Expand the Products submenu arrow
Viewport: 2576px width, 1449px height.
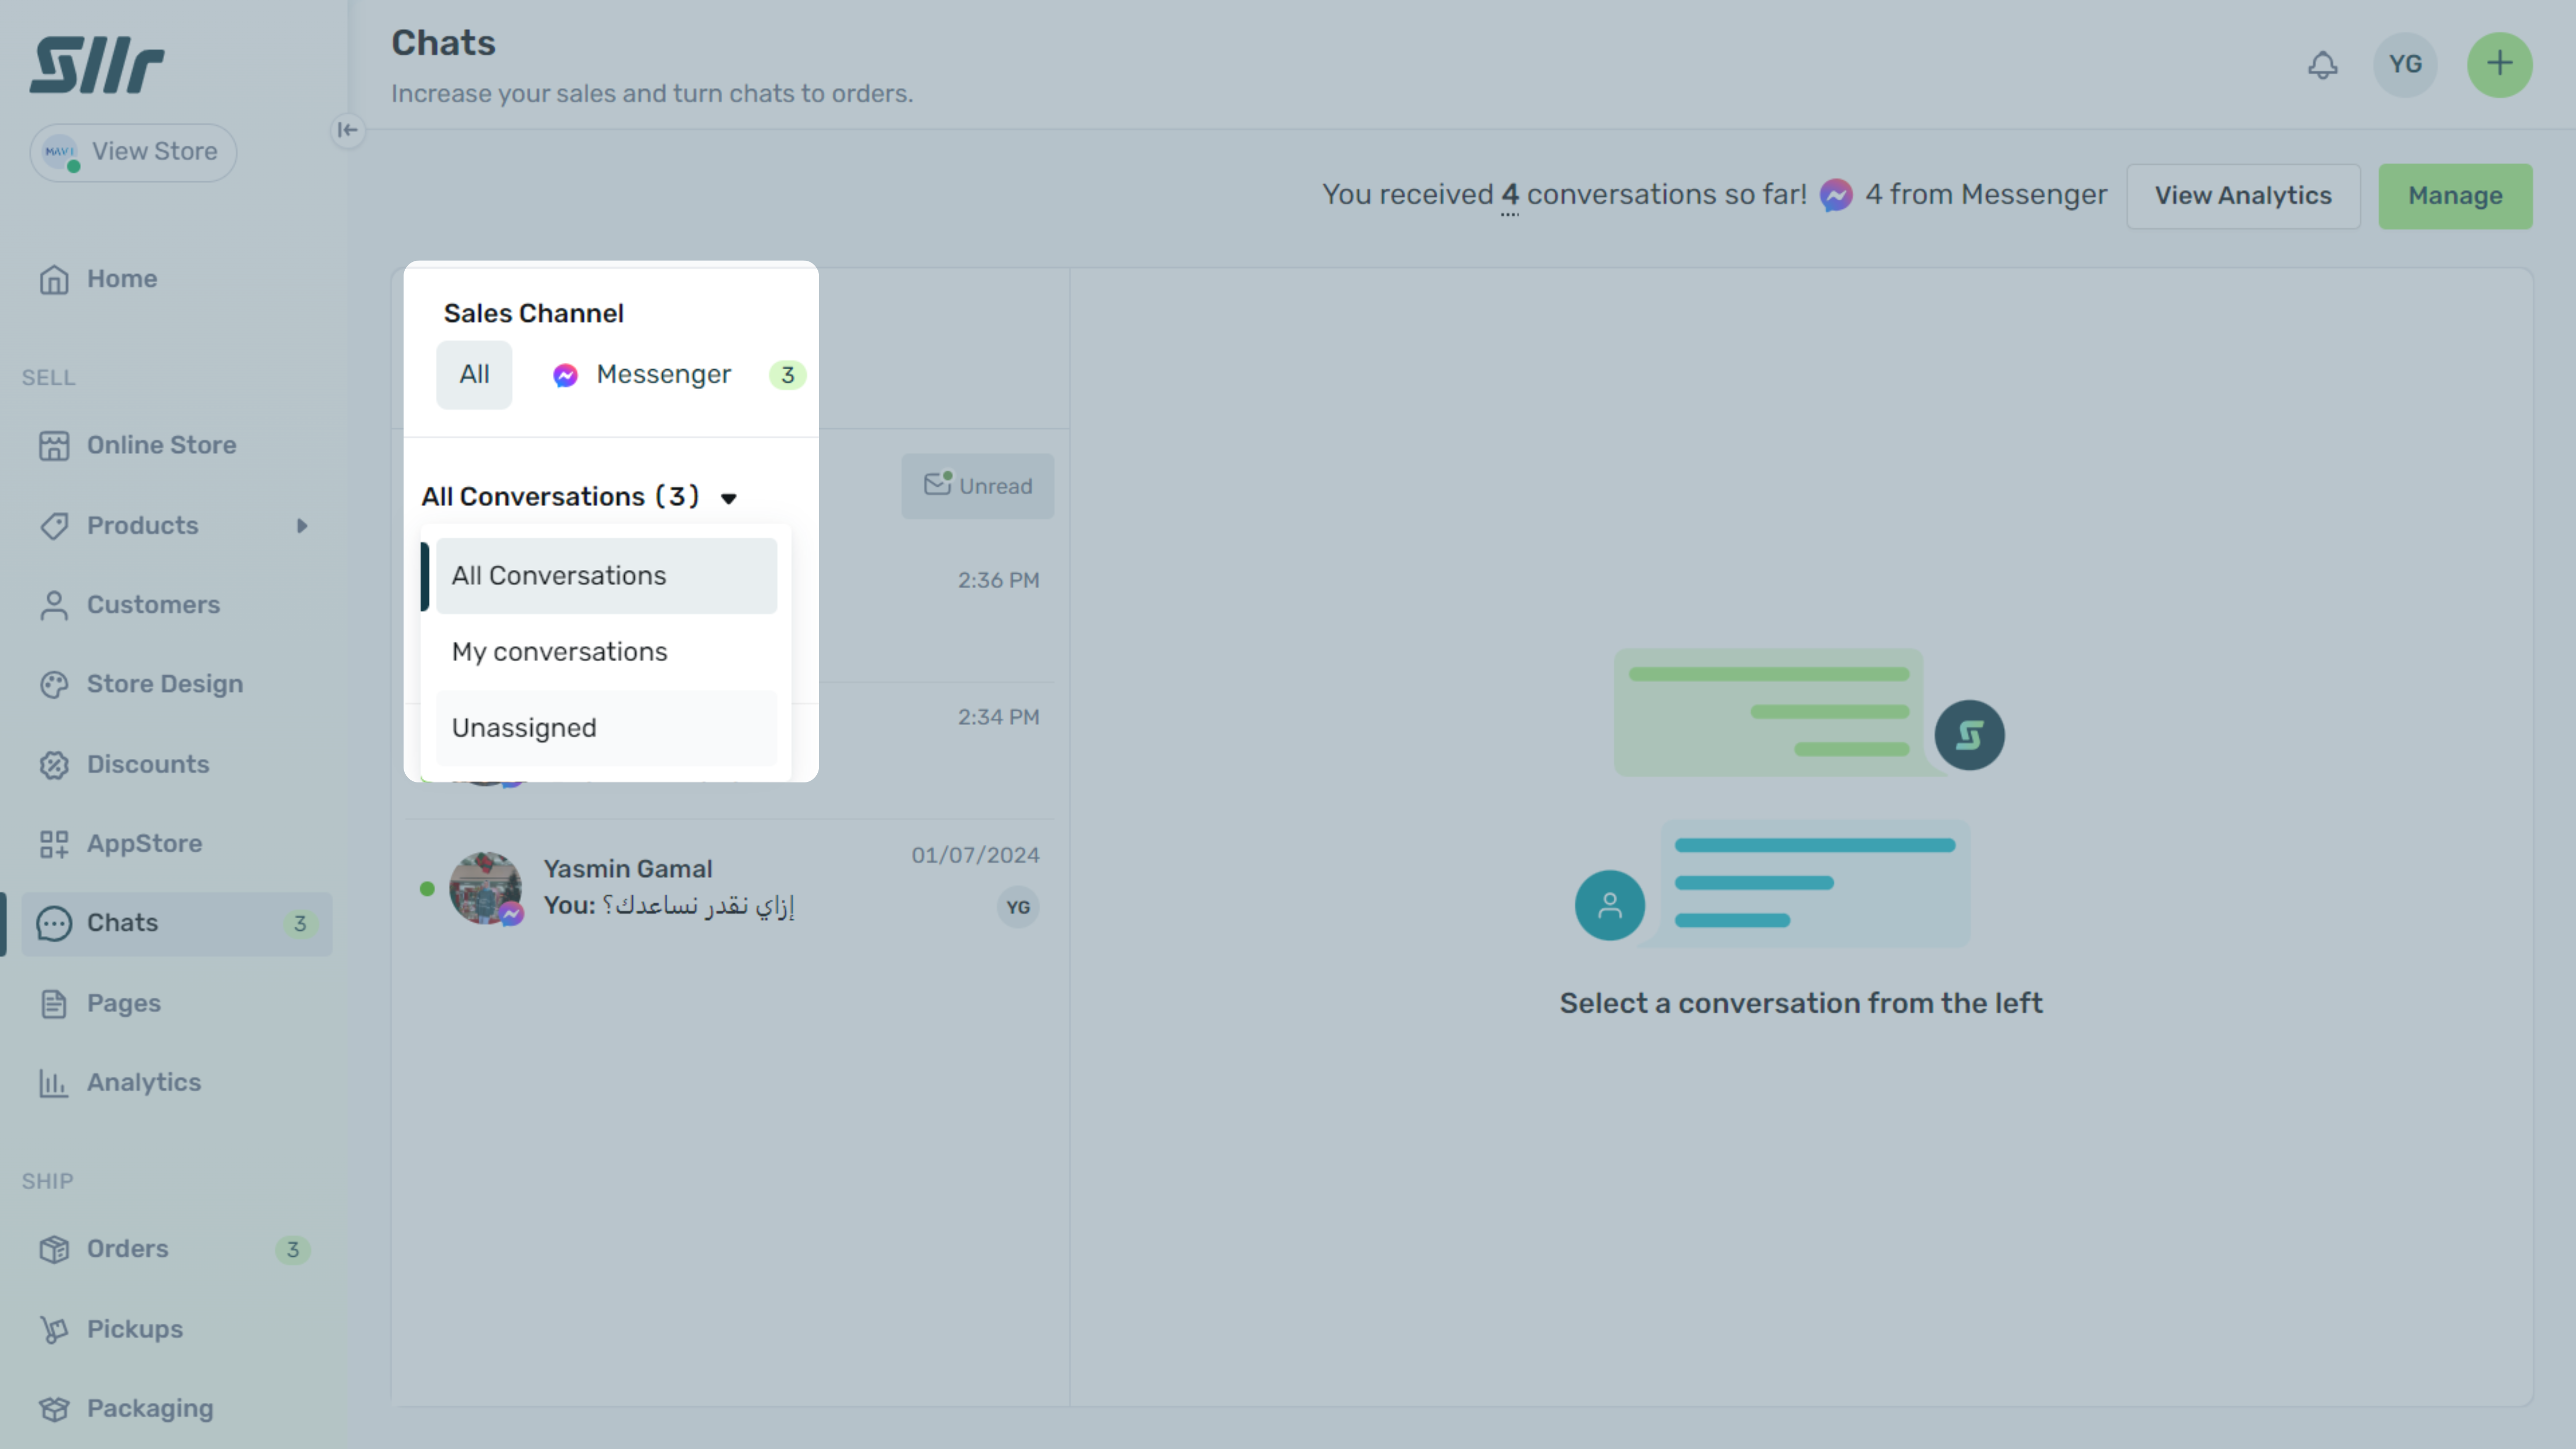click(x=302, y=526)
